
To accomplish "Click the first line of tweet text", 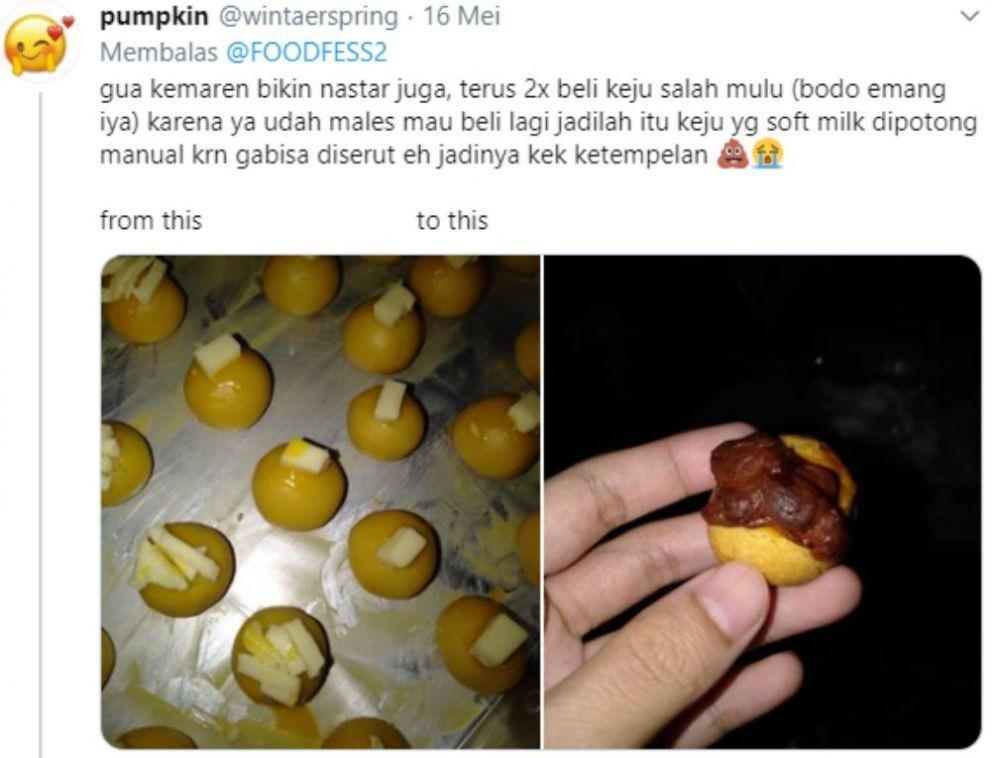I will click(523, 89).
